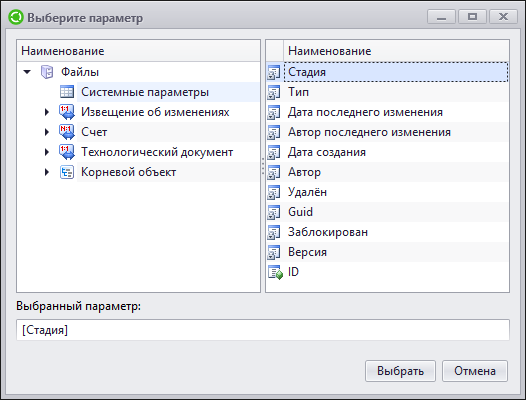This screenshot has height=400, width=526.
Task: Expand the Технологический документ node
Action: pyautogui.click(x=47, y=152)
